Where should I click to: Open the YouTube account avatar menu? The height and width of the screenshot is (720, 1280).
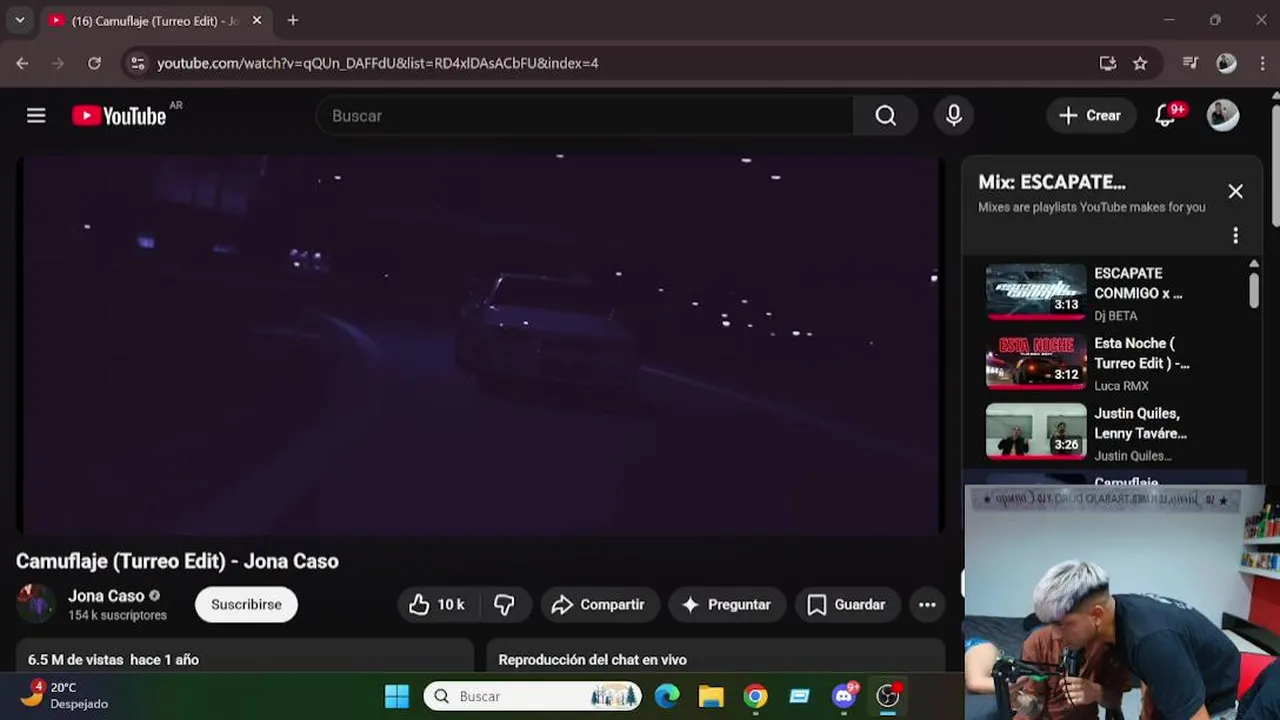(x=1223, y=116)
